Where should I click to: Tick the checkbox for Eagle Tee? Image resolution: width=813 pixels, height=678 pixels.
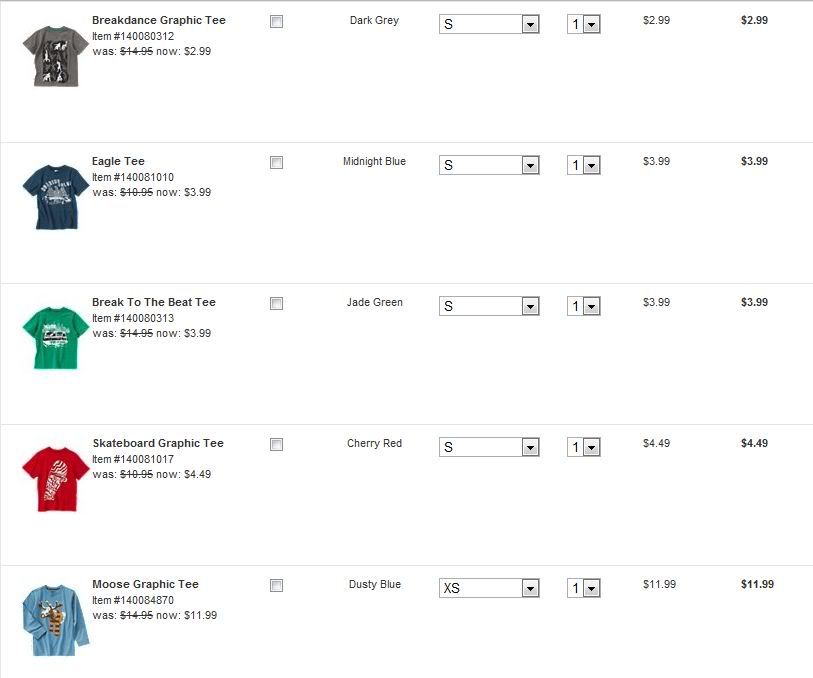pos(277,162)
